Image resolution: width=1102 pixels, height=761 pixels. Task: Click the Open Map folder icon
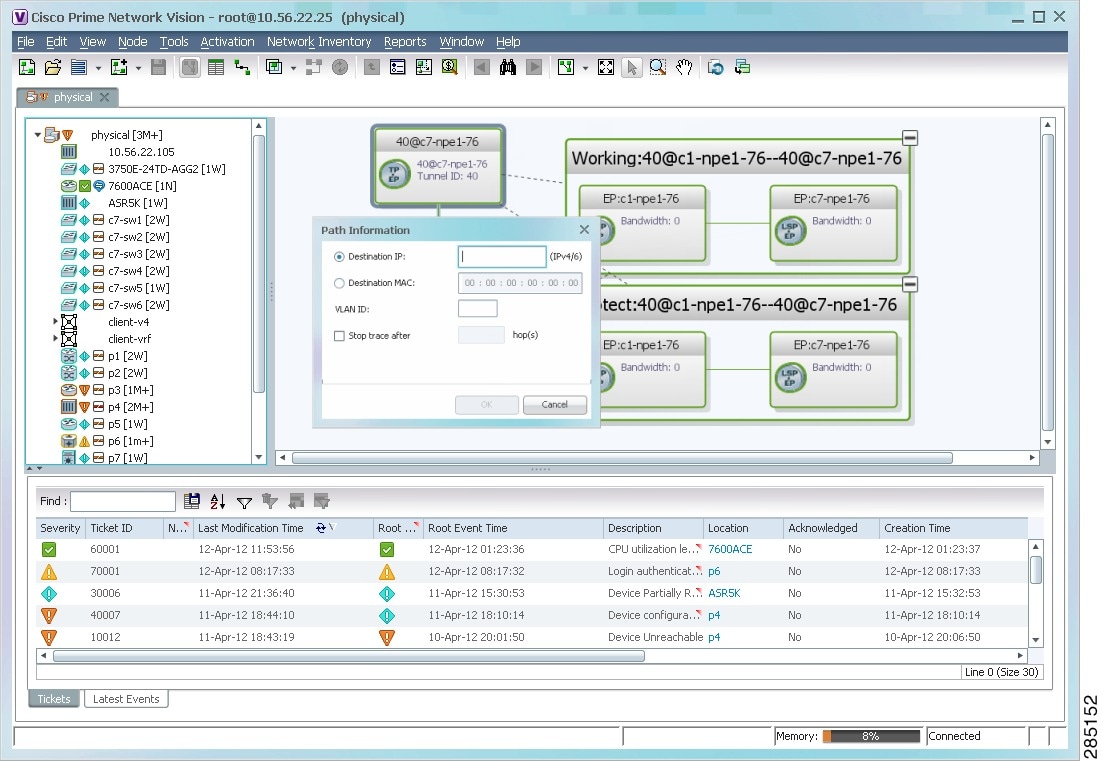[x=53, y=67]
